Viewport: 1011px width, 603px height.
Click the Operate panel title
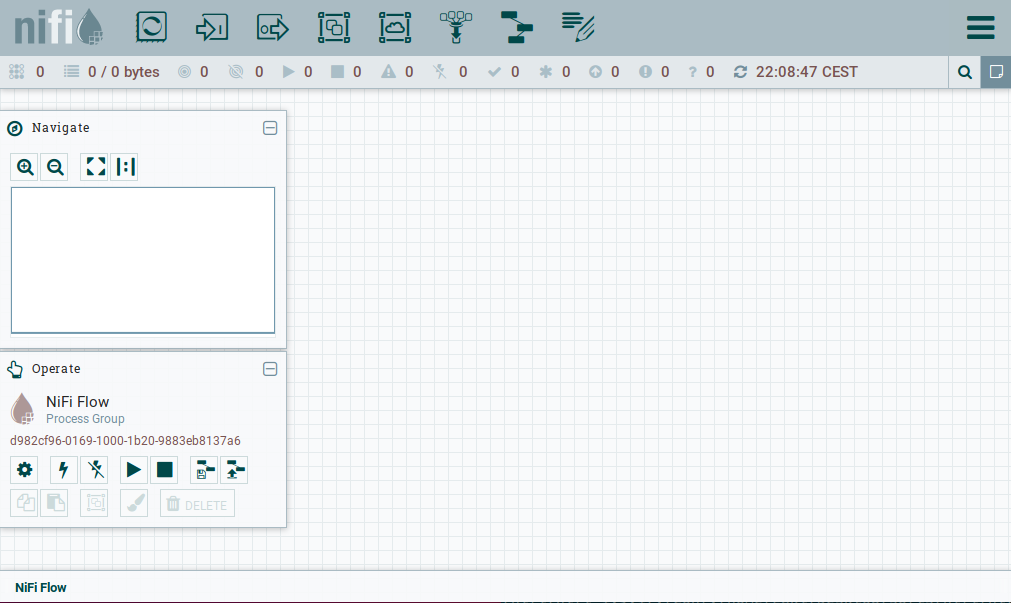coord(56,369)
